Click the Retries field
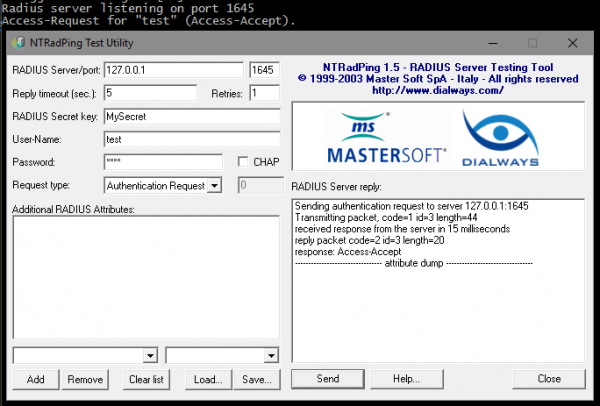Image resolution: width=600 pixels, height=406 pixels. point(264,93)
